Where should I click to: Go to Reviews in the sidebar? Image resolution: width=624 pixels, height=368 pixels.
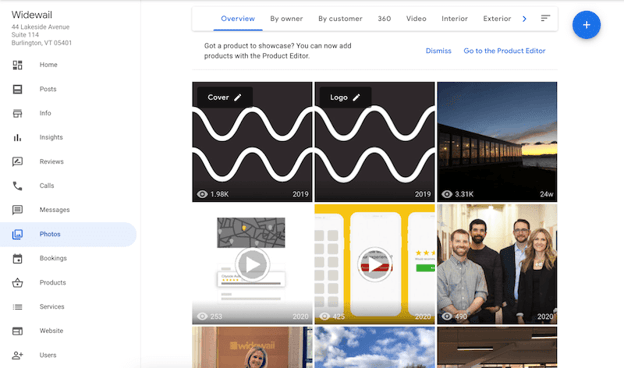pos(51,162)
